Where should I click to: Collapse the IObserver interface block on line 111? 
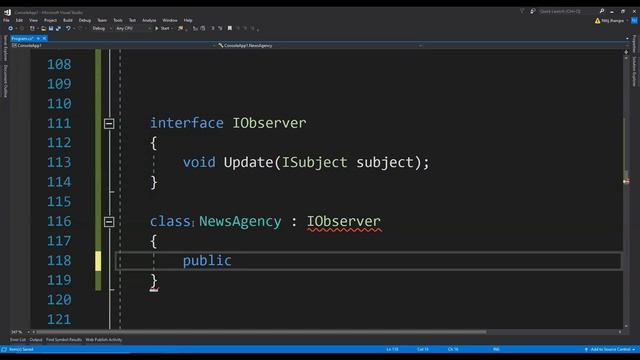click(109, 123)
